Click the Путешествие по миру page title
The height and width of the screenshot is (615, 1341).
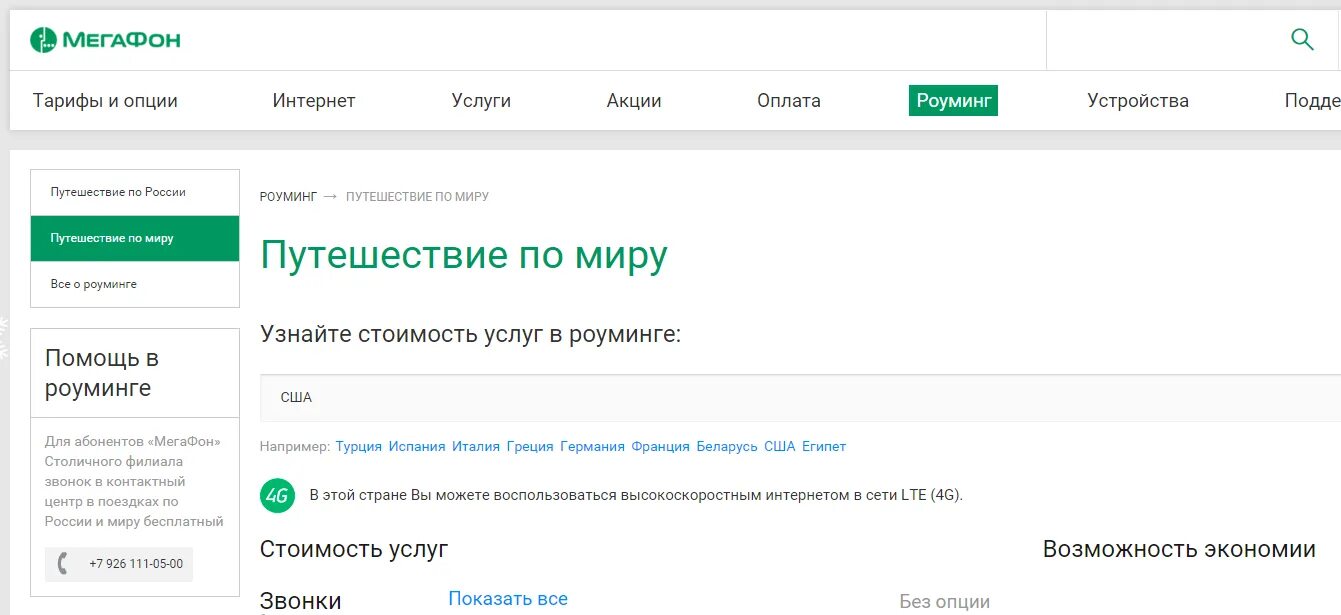click(464, 256)
